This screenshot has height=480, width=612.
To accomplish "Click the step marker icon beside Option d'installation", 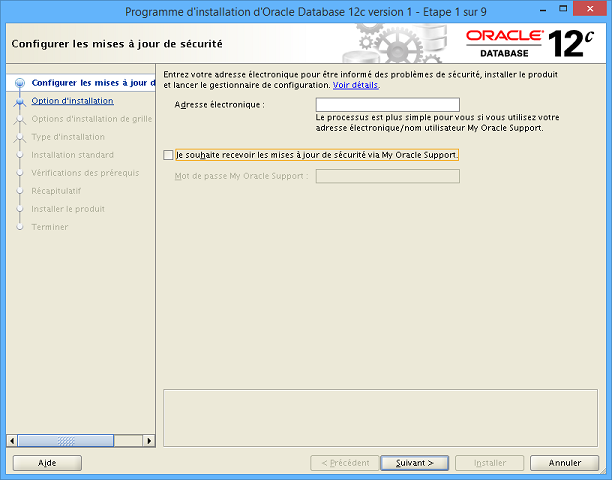I will coord(20,101).
